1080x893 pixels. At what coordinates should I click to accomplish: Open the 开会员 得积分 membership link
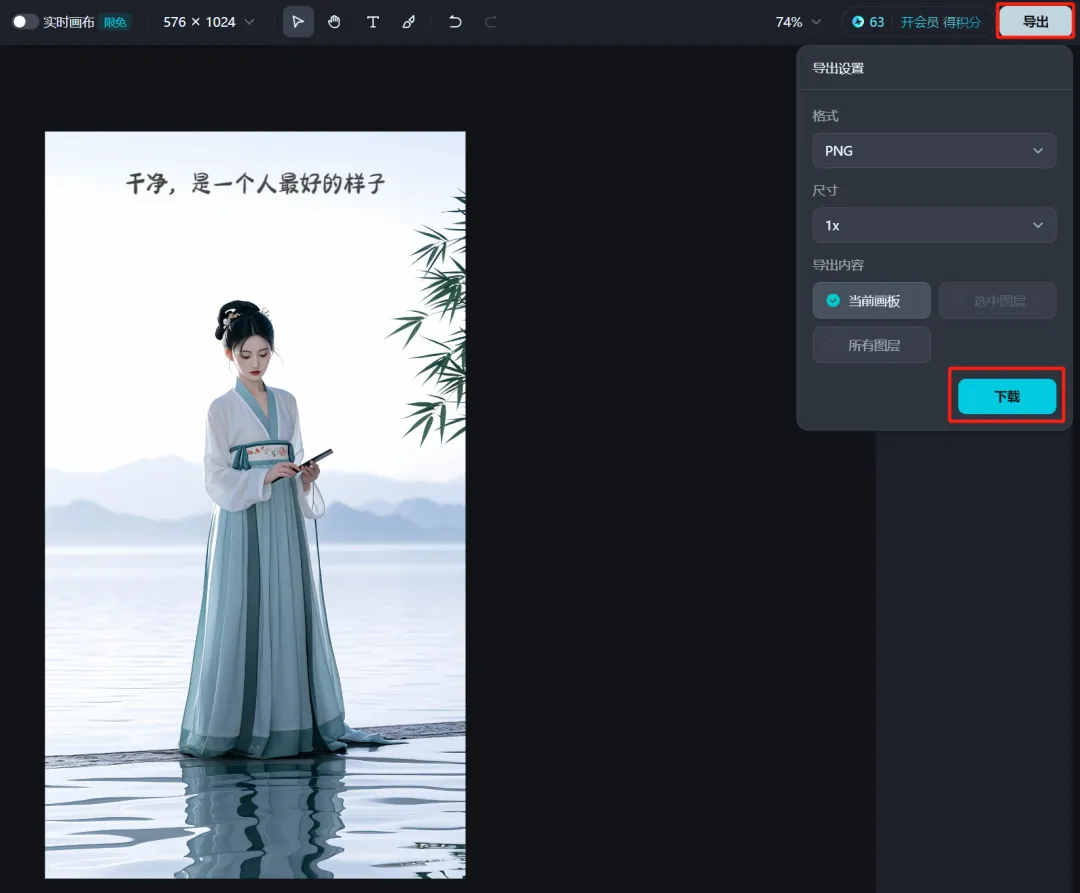(x=940, y=22)
